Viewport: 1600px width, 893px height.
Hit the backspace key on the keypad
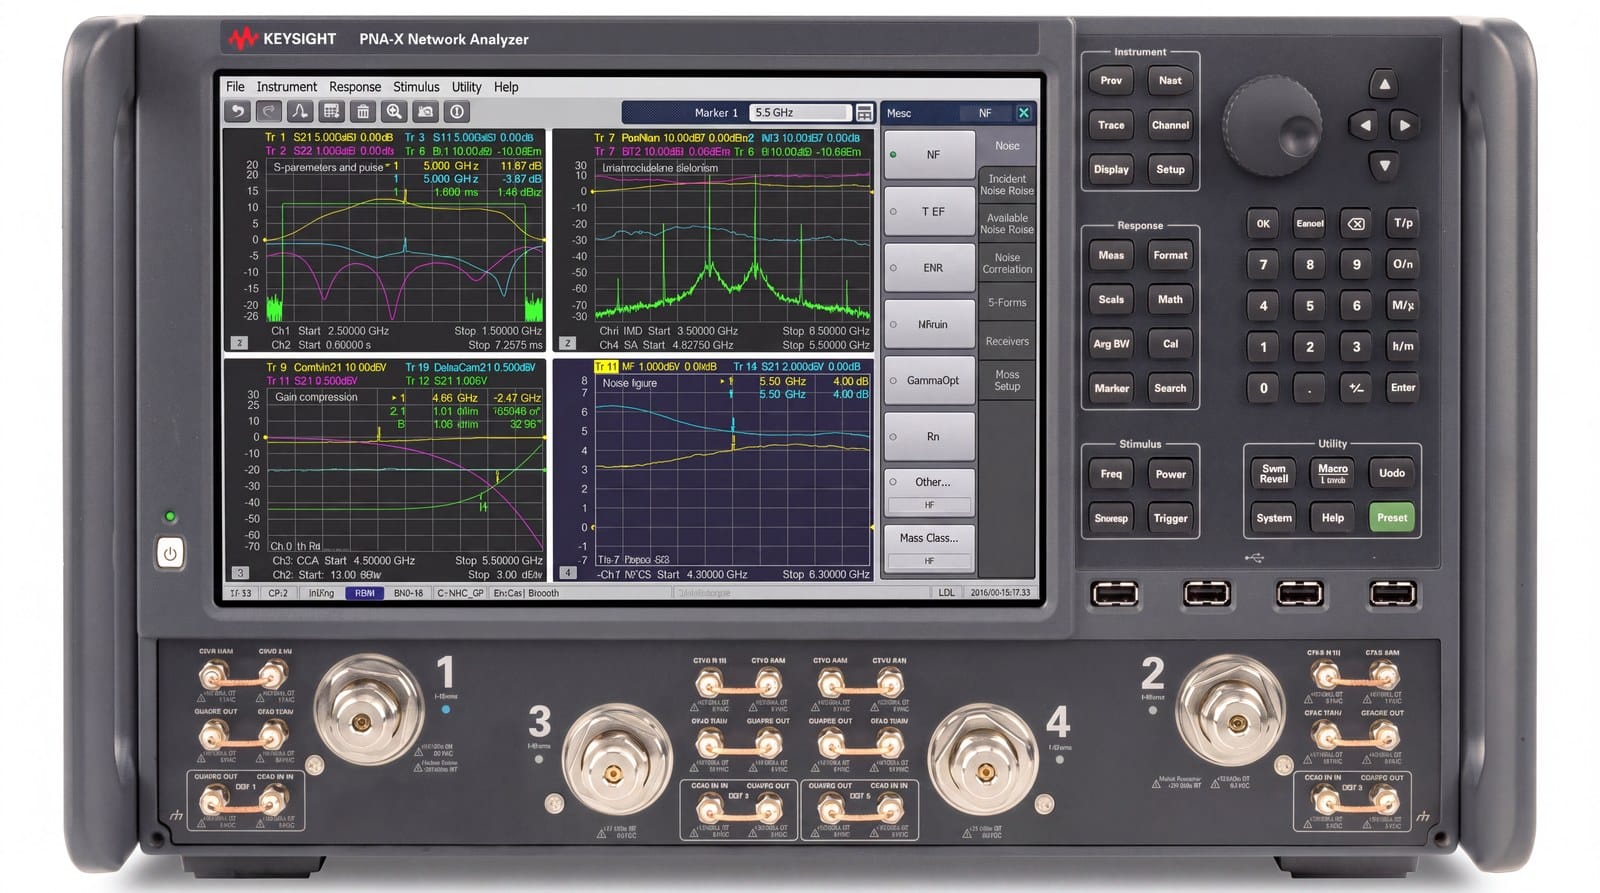(x=1356, y=224)
